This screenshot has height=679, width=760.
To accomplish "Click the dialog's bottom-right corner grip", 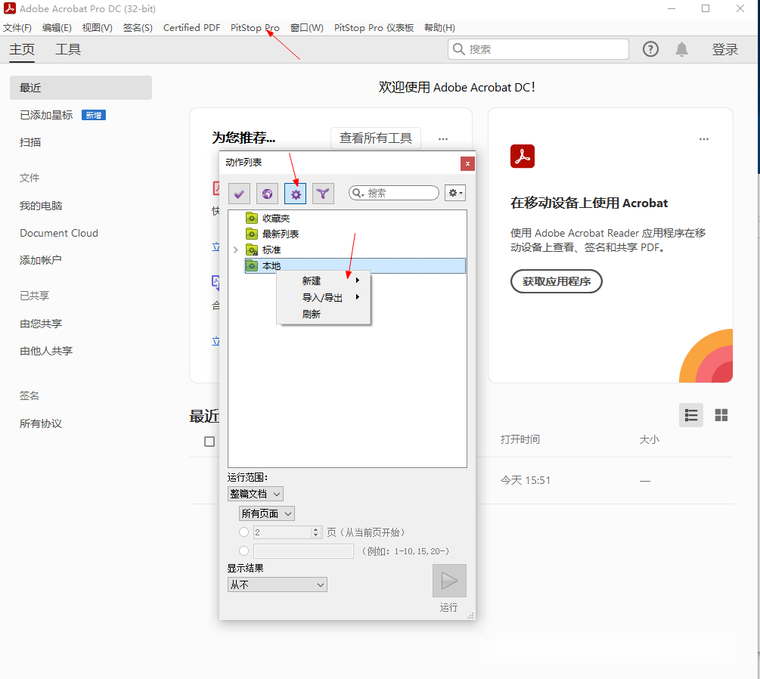I will click(x=470, y=616).
